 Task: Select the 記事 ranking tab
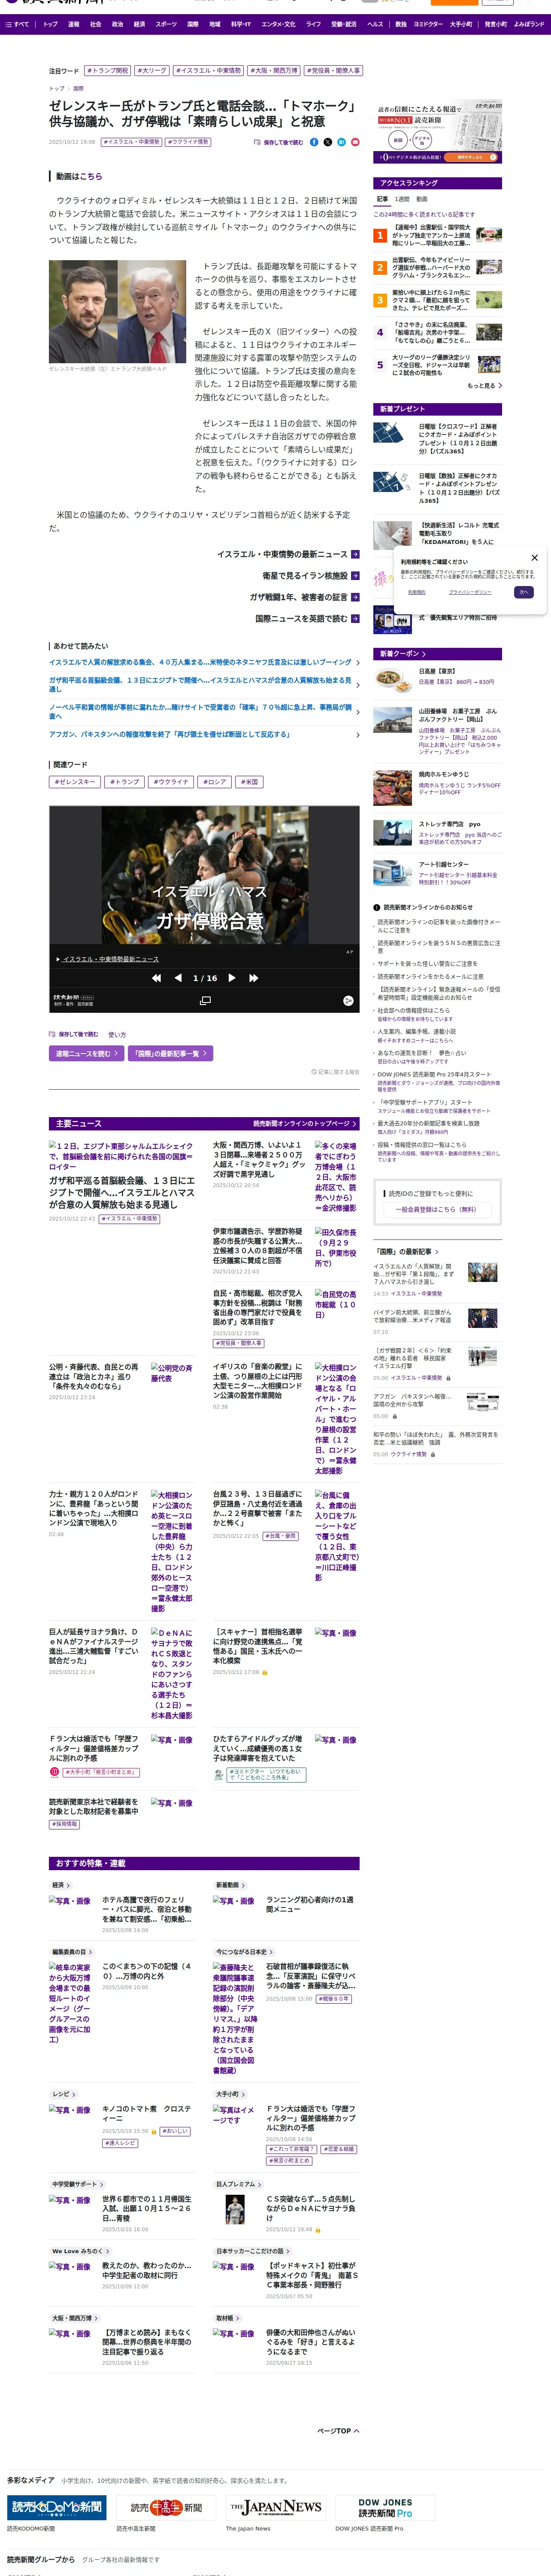click(x=382, y=199)
